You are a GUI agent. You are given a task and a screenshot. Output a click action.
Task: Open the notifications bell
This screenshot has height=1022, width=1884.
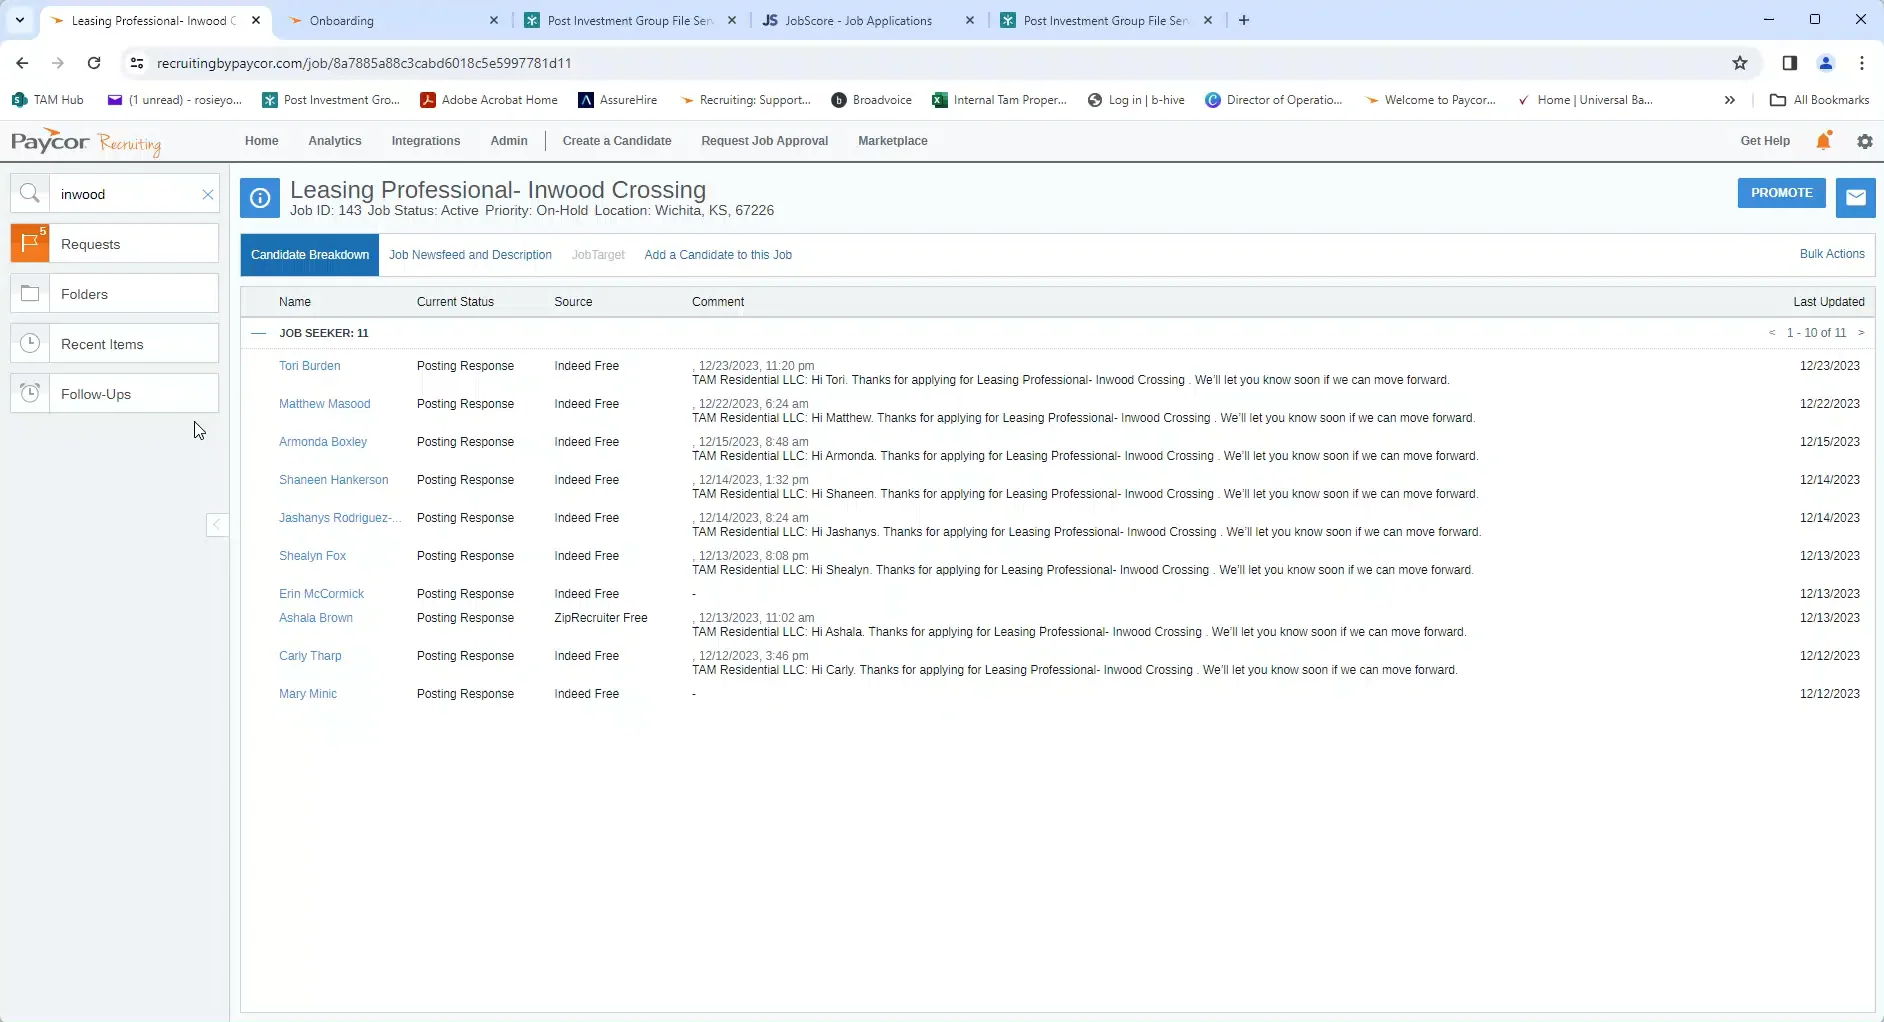pos(1824,141)
